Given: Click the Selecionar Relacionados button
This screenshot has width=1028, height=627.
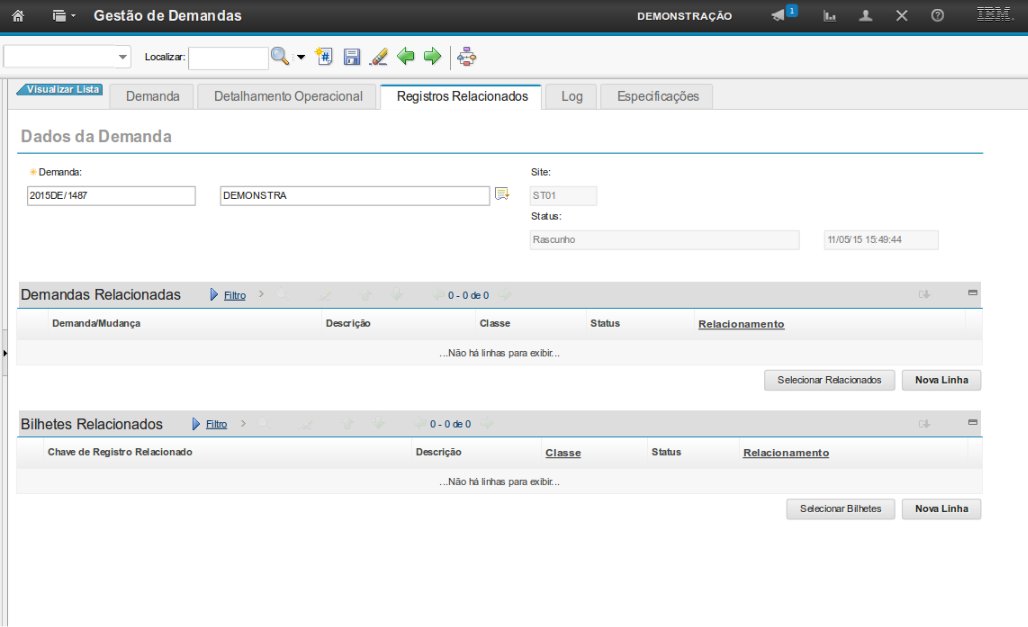Looking at the screenshot, I should [829, 380].
